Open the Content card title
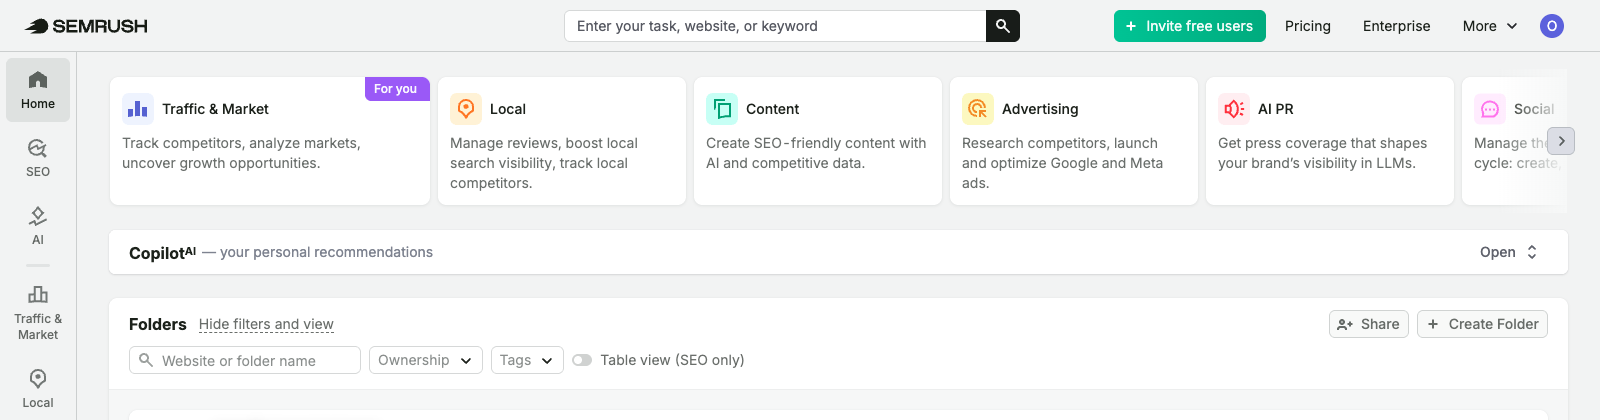1600x420 pixels. click(773, 109)
